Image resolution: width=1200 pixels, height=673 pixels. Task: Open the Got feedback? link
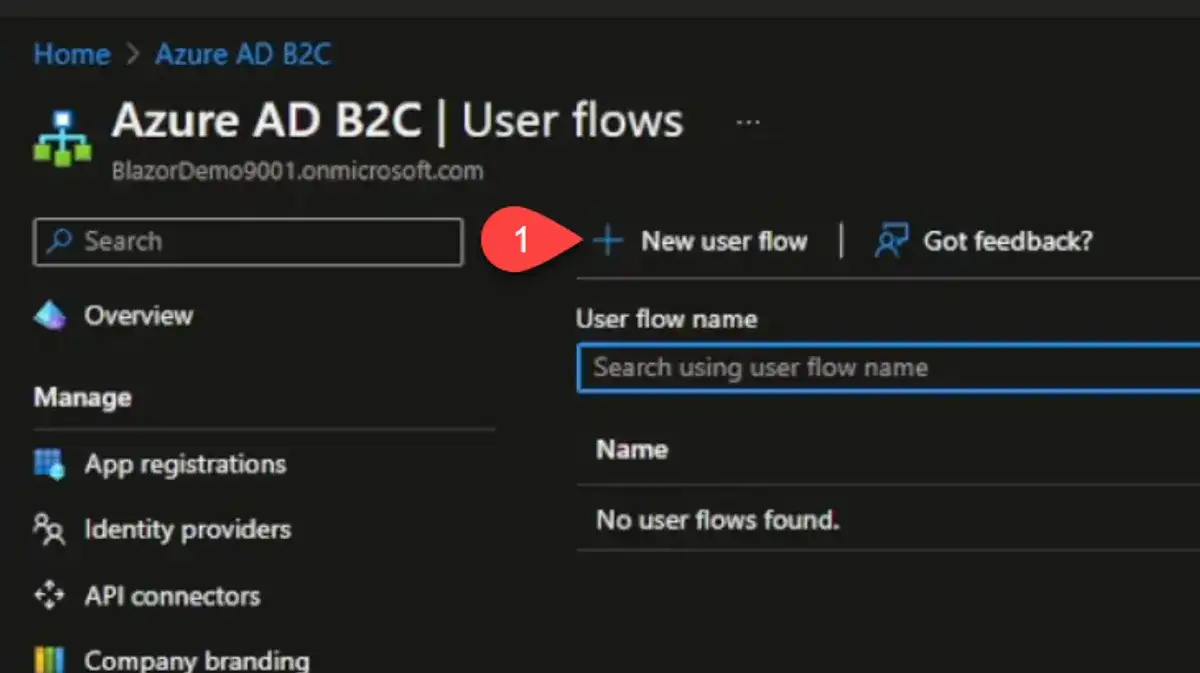[x=1007, y=241]
